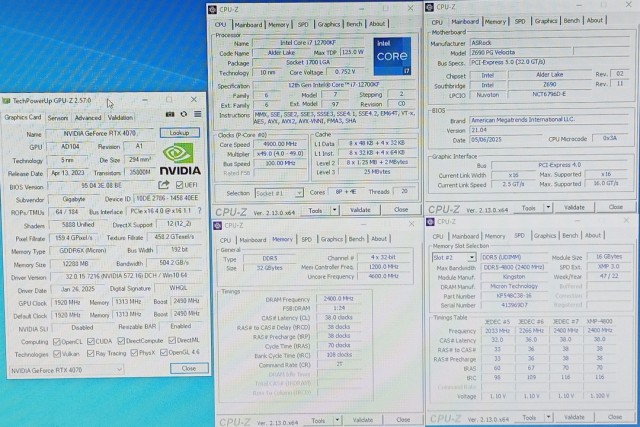Click the Lookup button in GPU-Z

(x=180, y=133)
